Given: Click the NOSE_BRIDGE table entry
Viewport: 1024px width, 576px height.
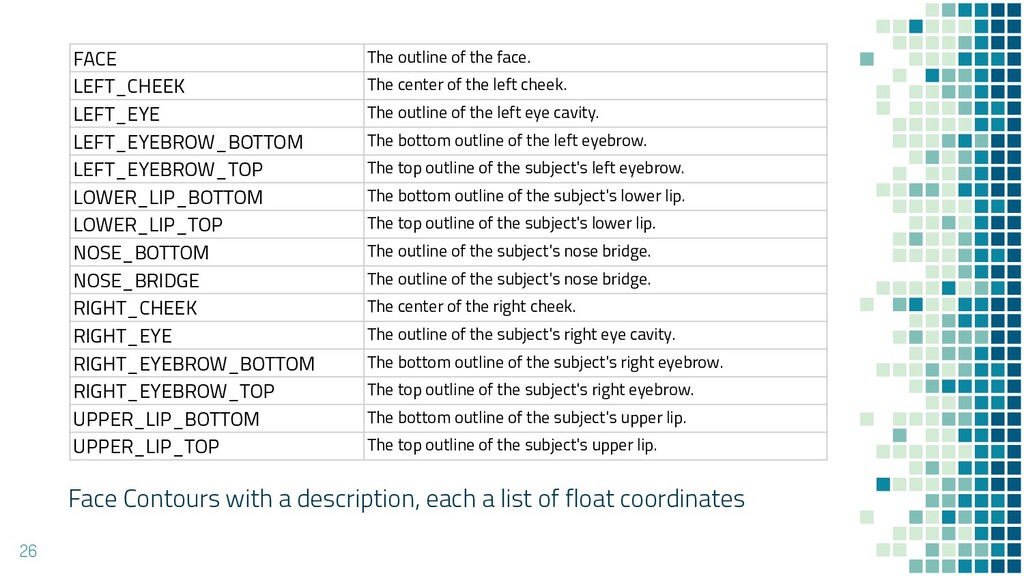Looking at the screenshot, I should pos(136,281).
